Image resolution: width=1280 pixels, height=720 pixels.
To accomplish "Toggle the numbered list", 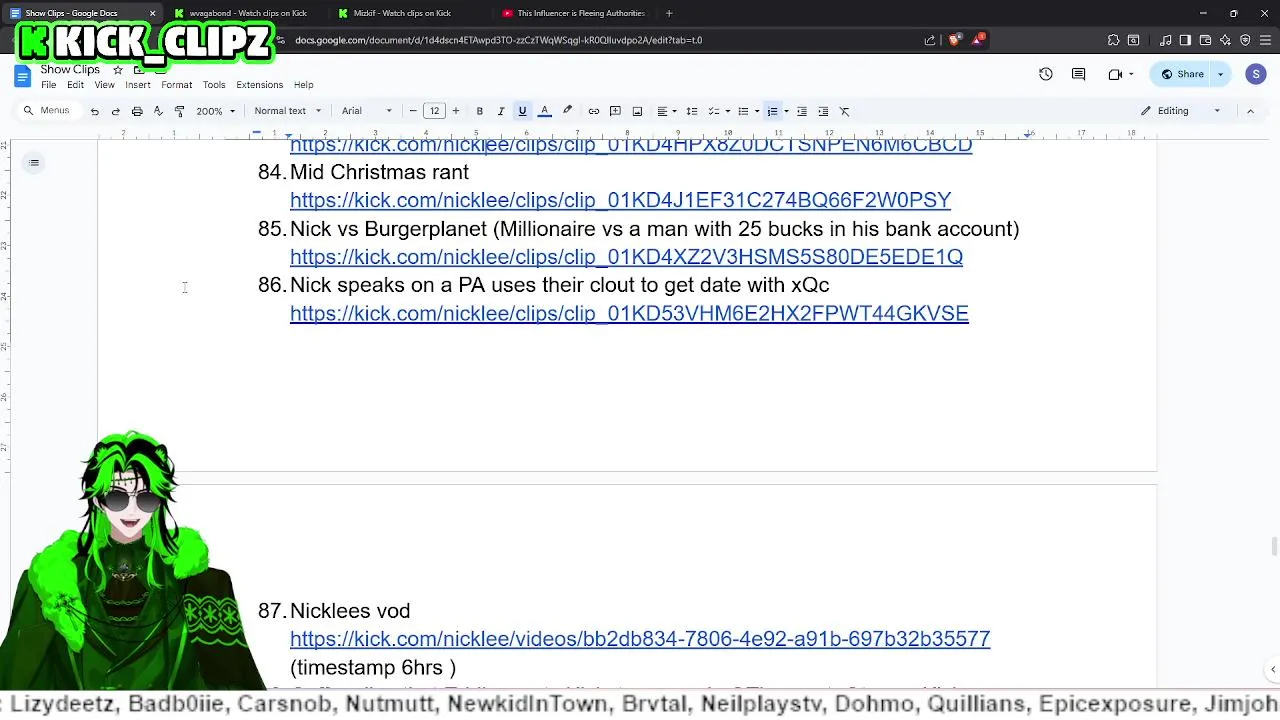I will point(772,111).
